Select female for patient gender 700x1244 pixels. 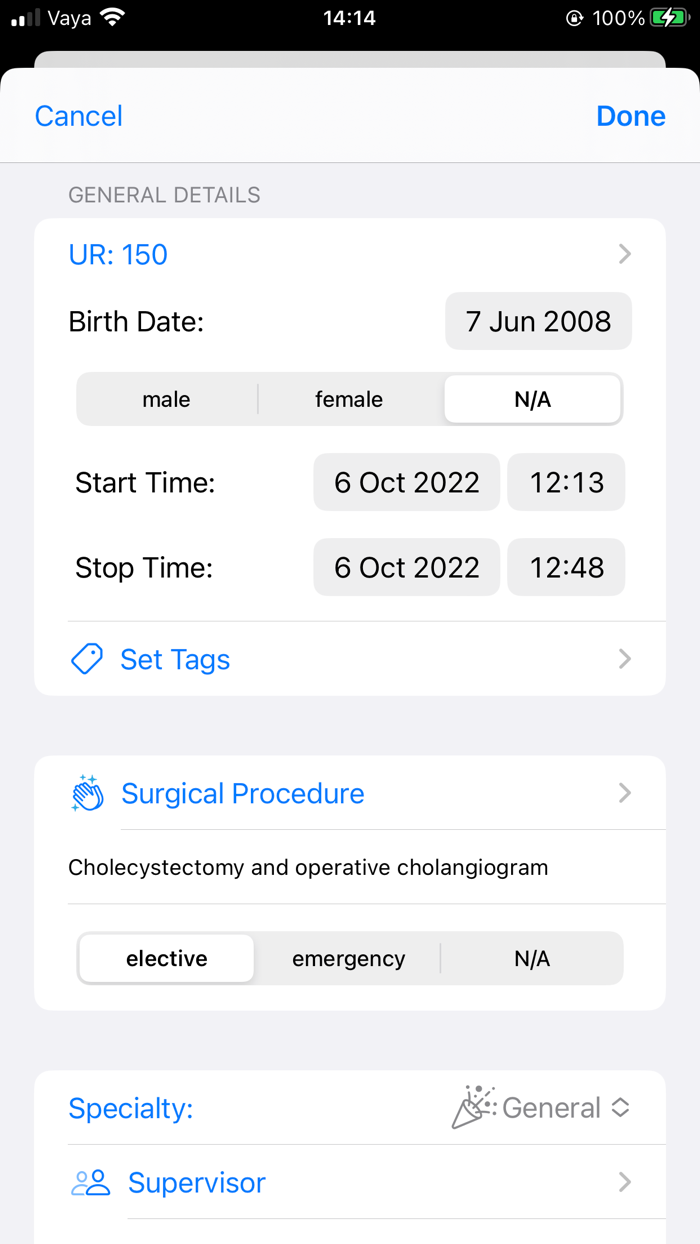tap(348, 398)
